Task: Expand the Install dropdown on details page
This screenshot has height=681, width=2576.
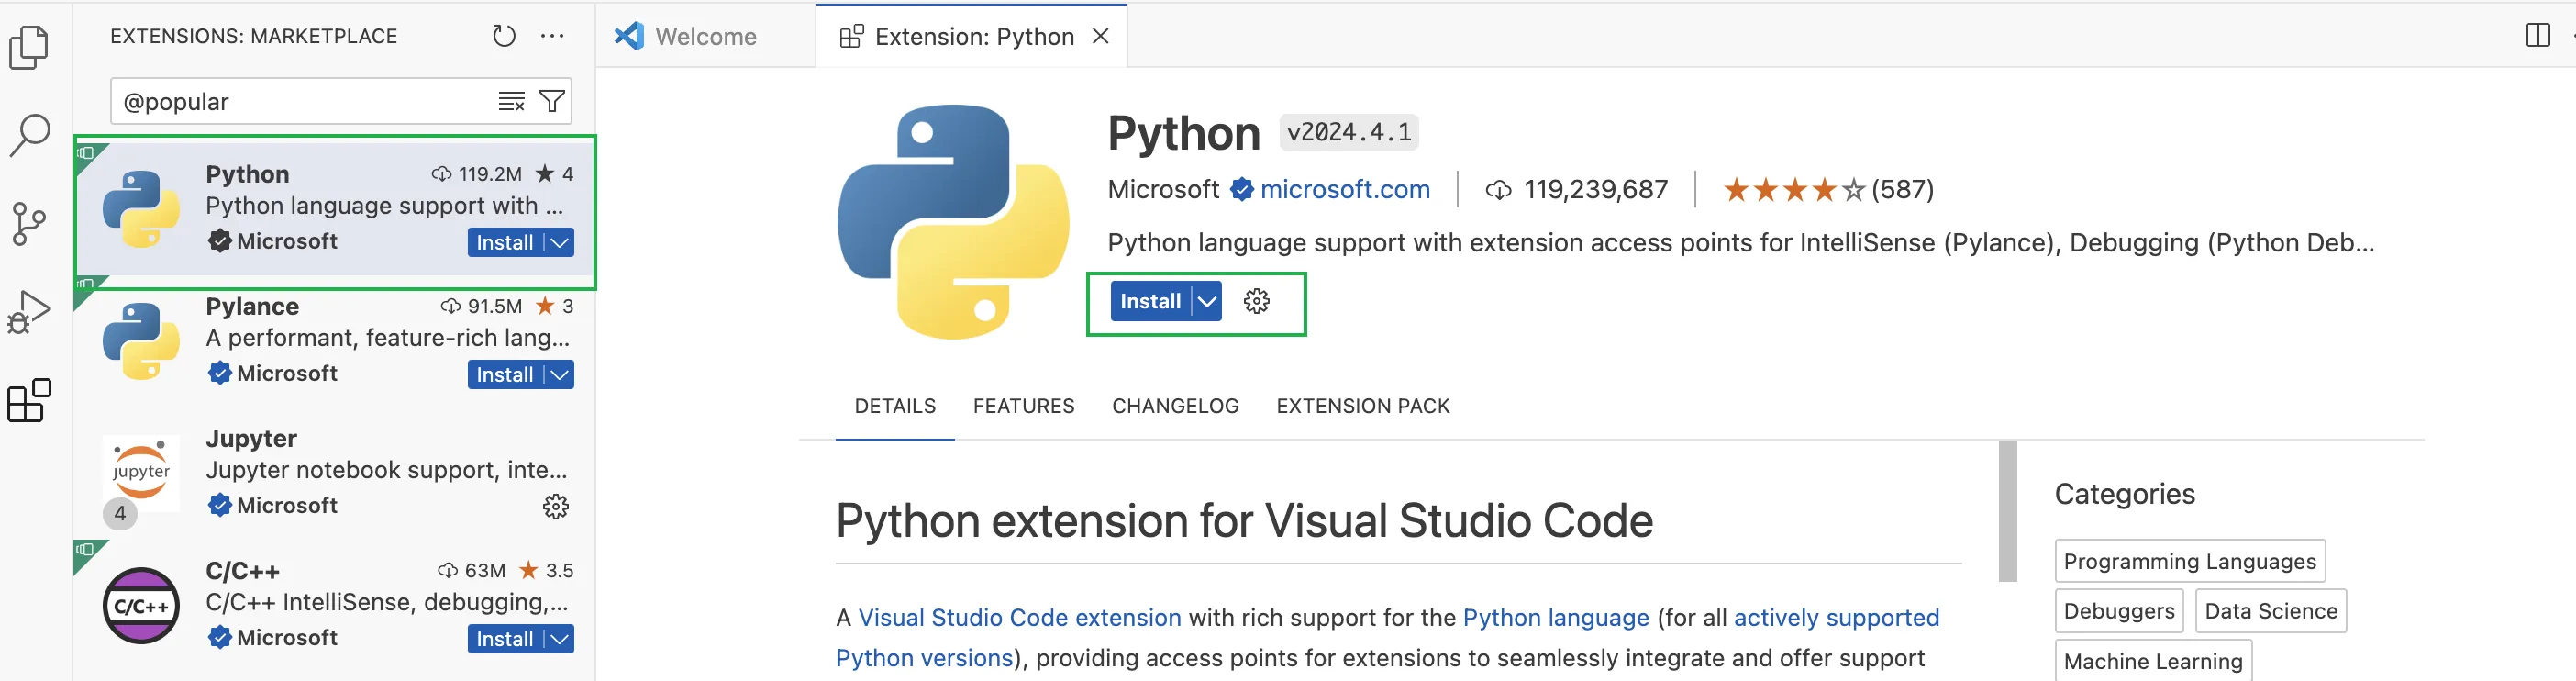Action: coord(1207,301)
